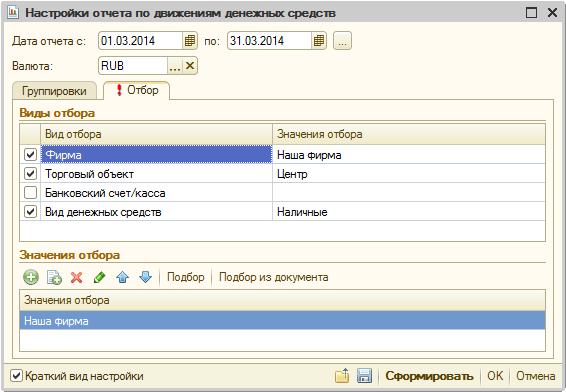The image size is (566, 392).
Task: Select the Отбор tab
Action: (137, 90)
